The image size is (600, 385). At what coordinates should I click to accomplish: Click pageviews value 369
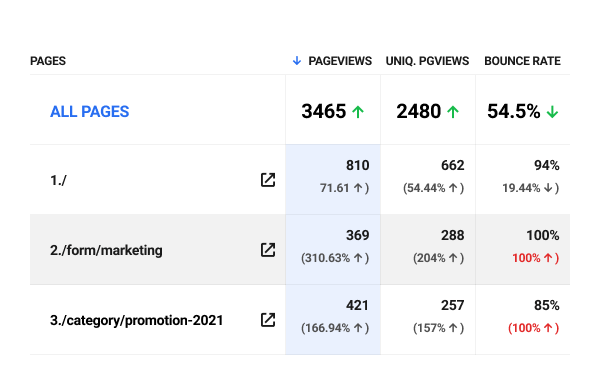pos(358,235)
